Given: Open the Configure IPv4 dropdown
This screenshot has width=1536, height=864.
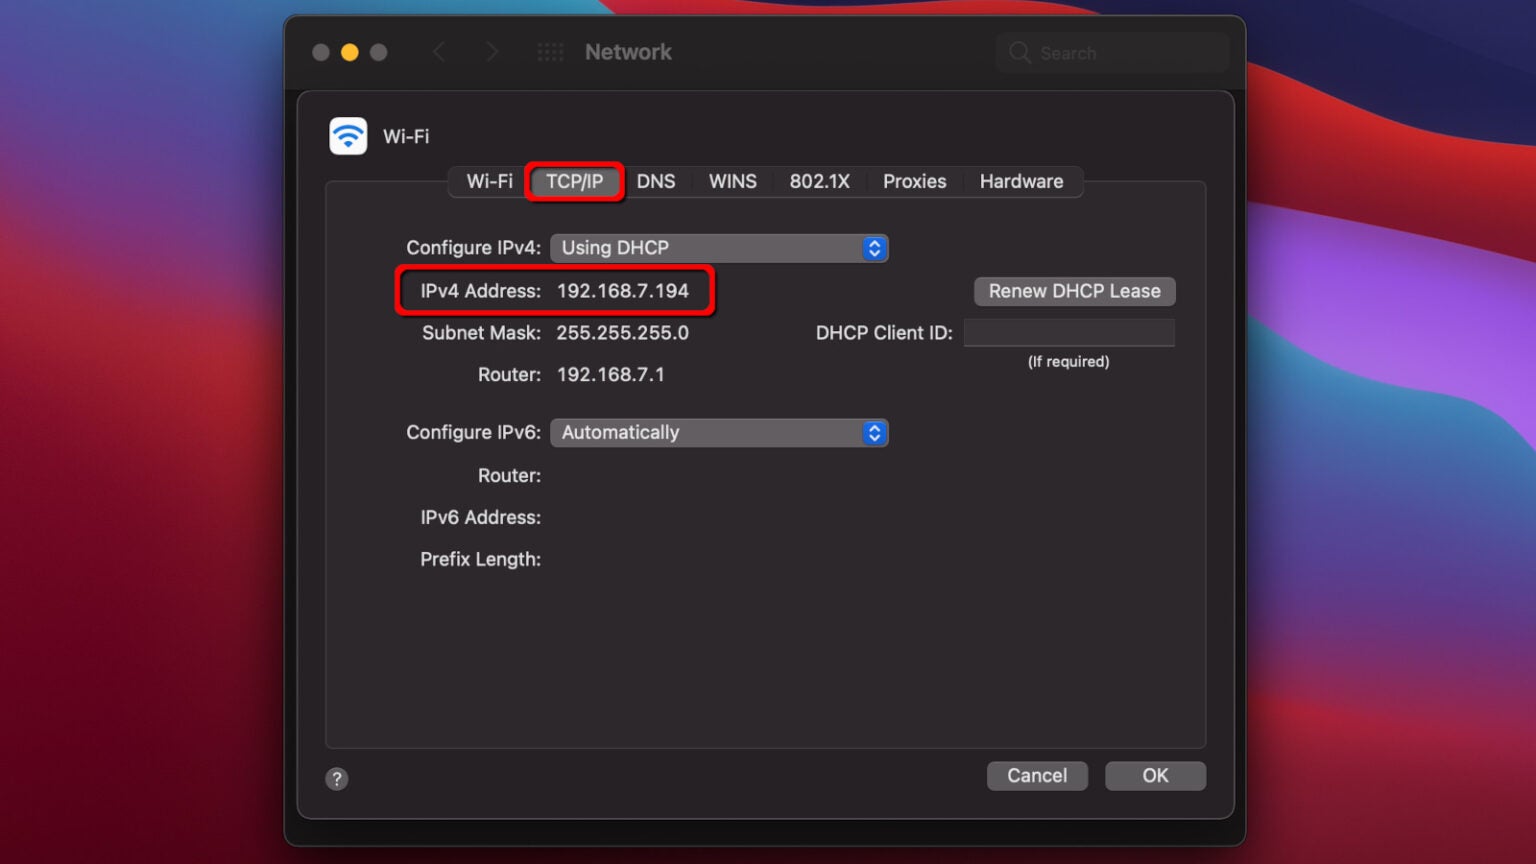Looking at the screenshot, I should [x=719, y=248].
